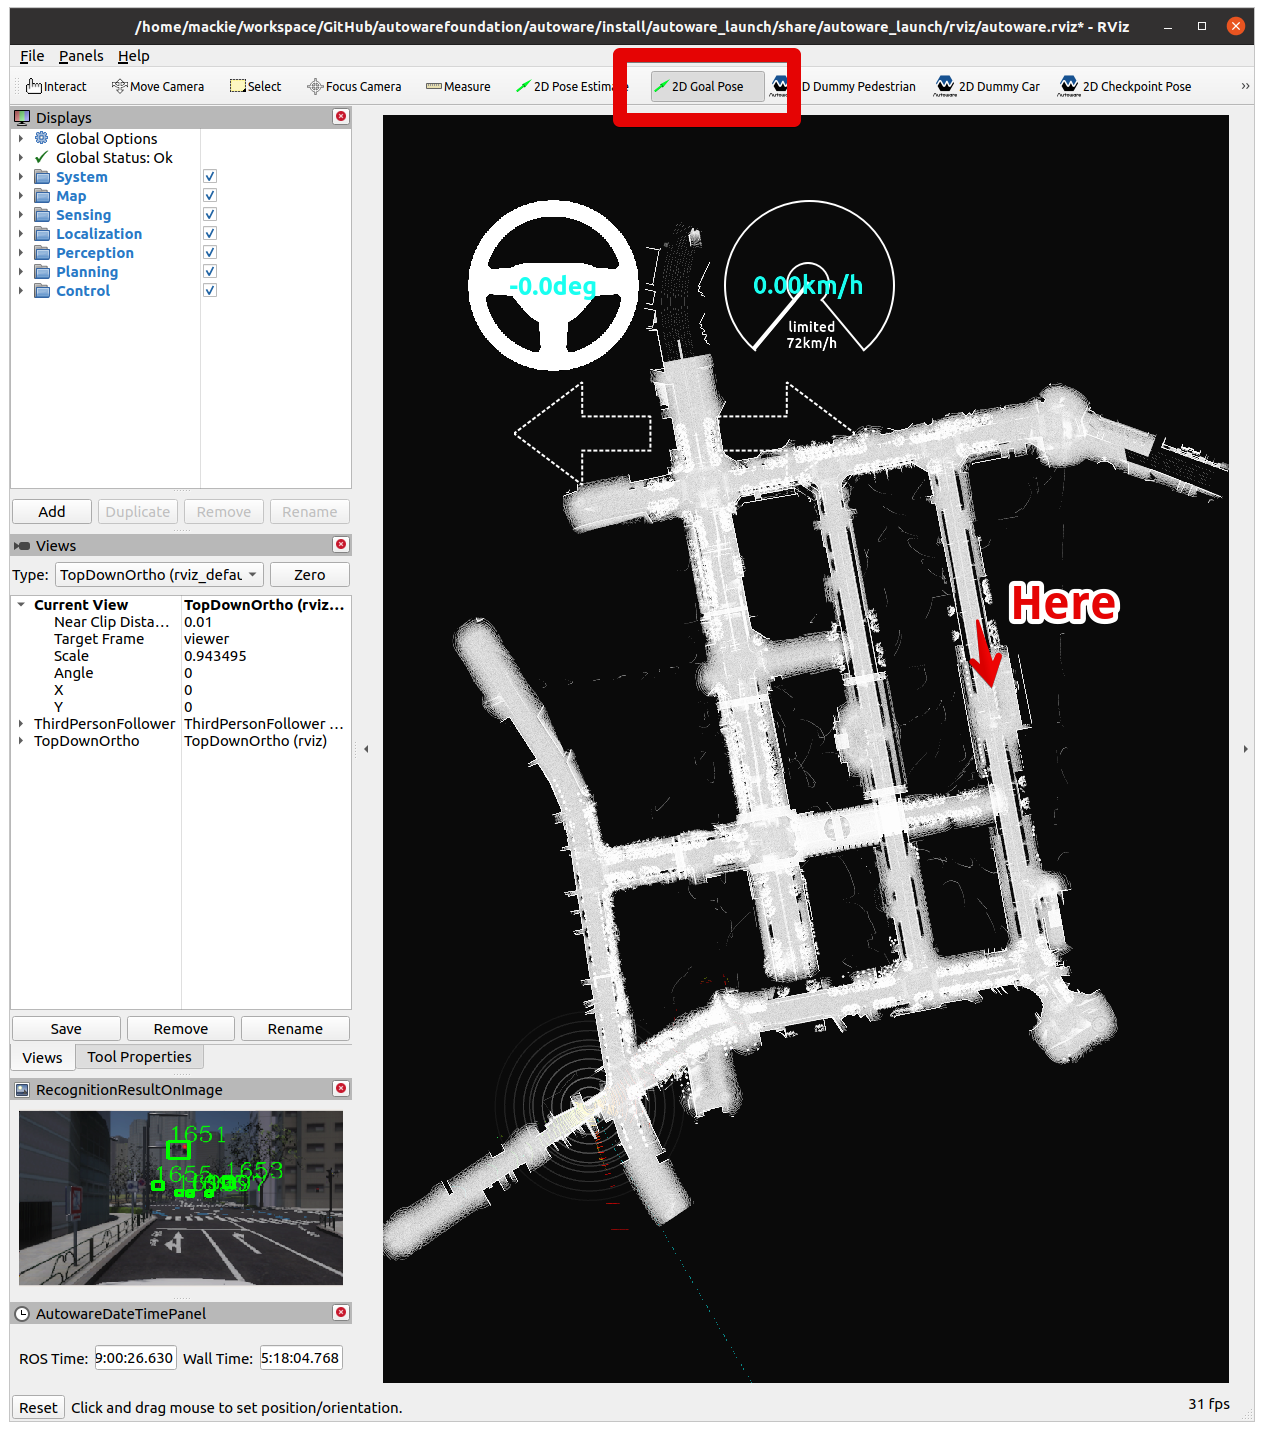The height and width of the screenshot is (1431, 1264).
Task: Close the RecognitionResultOnImage panel
Action: click(341, 1089)
